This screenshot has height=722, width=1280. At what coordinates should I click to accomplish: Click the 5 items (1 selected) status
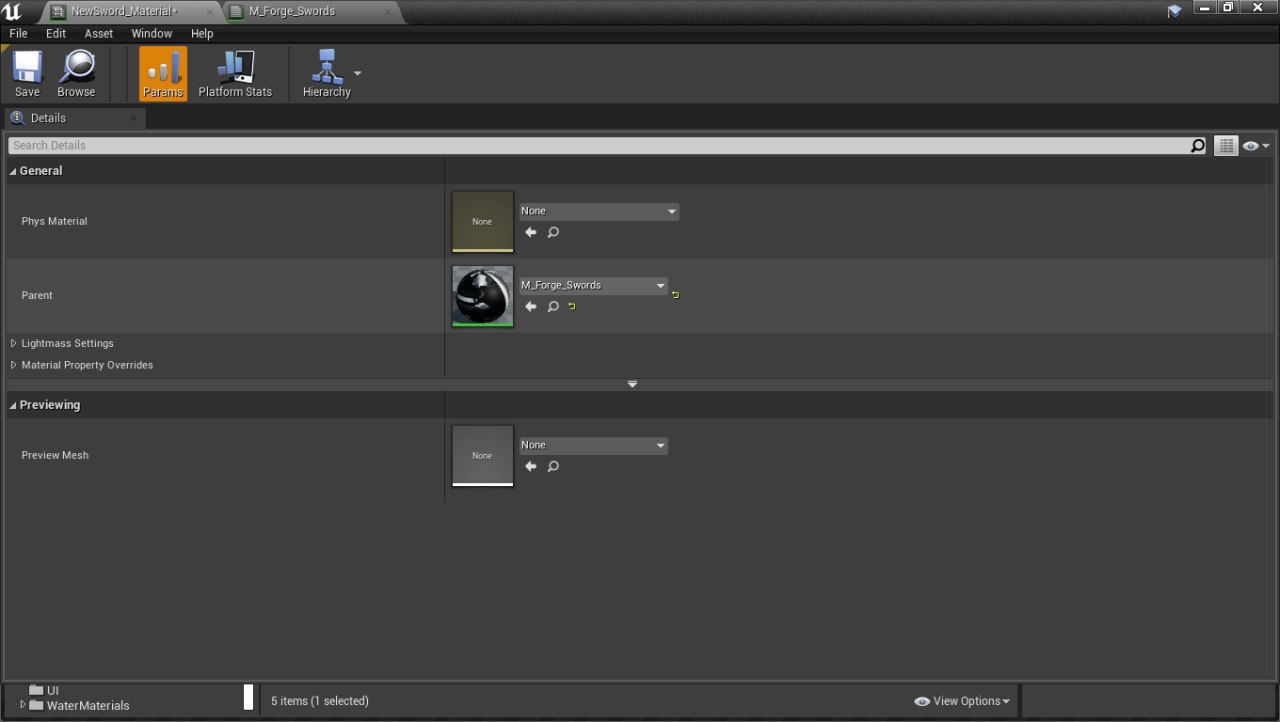click(320, 701)
